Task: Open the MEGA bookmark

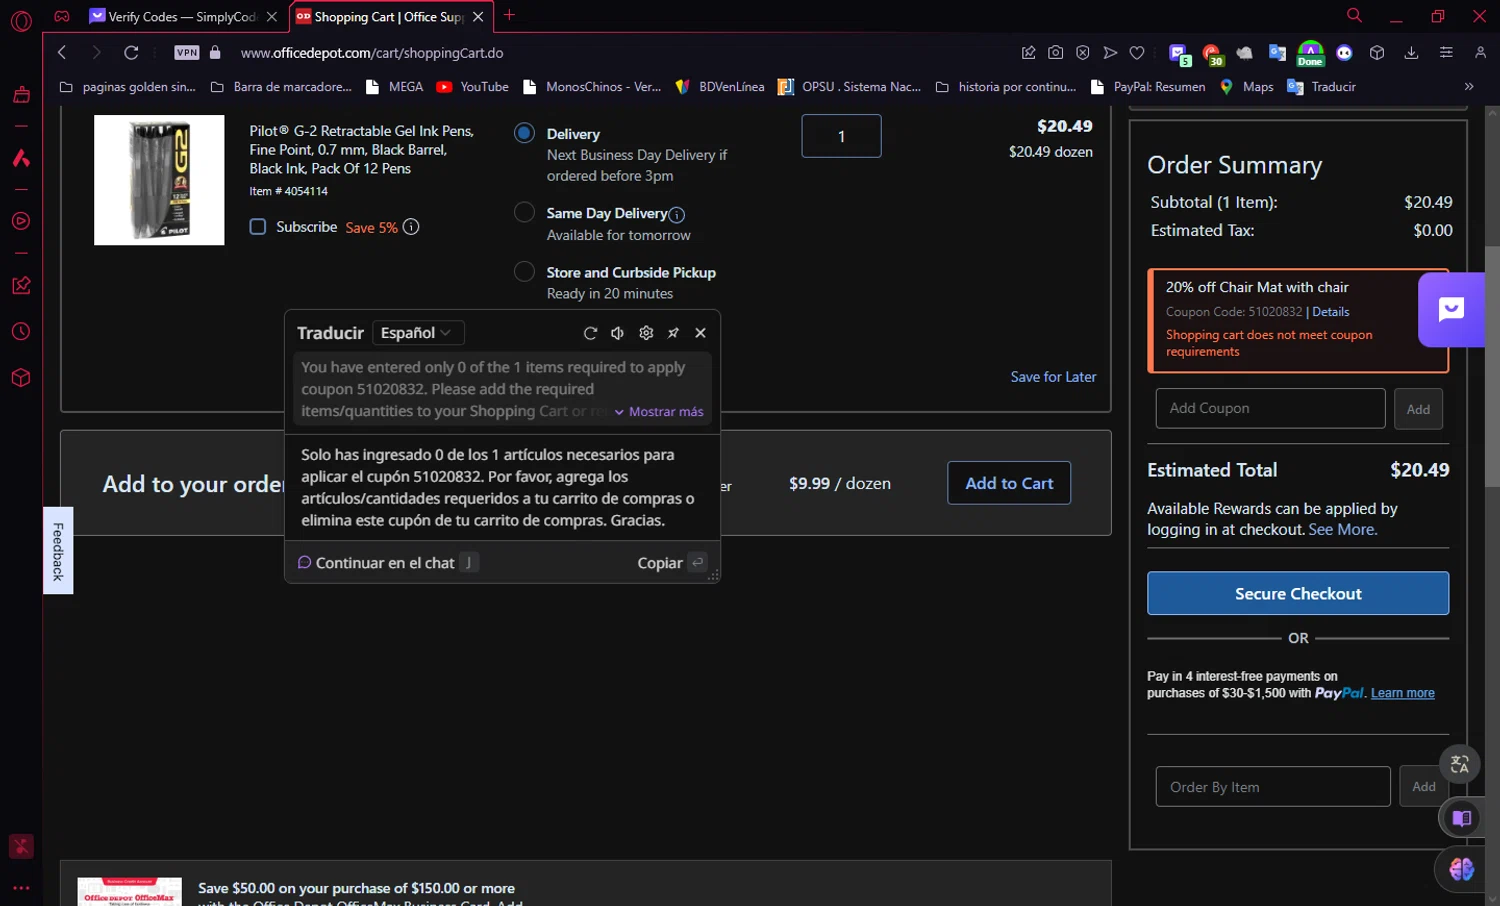Action: coord(394,87)
